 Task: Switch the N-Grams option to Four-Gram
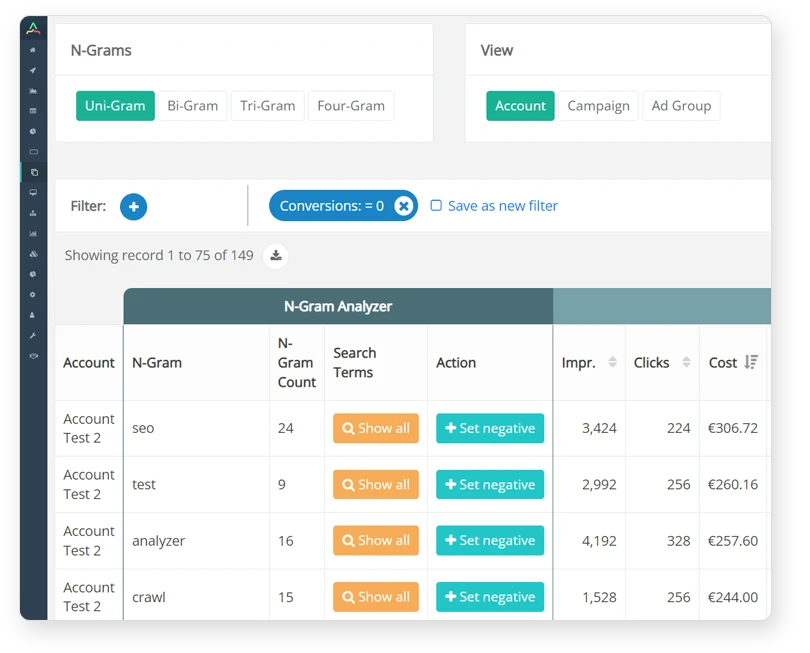pyautogui.click(x=351, y=106)
